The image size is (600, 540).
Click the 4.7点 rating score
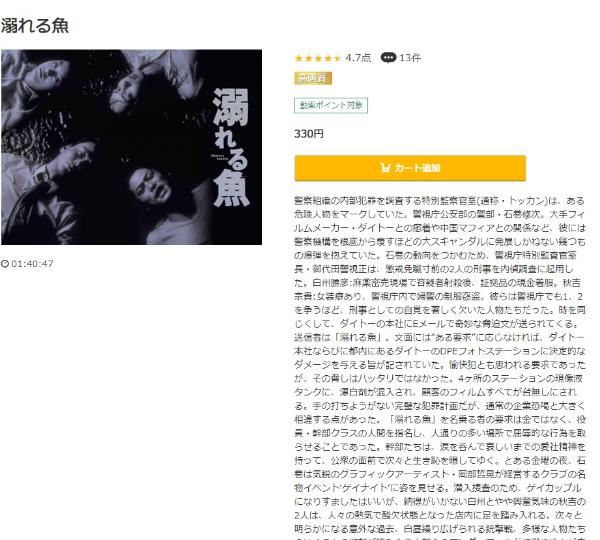358,58
